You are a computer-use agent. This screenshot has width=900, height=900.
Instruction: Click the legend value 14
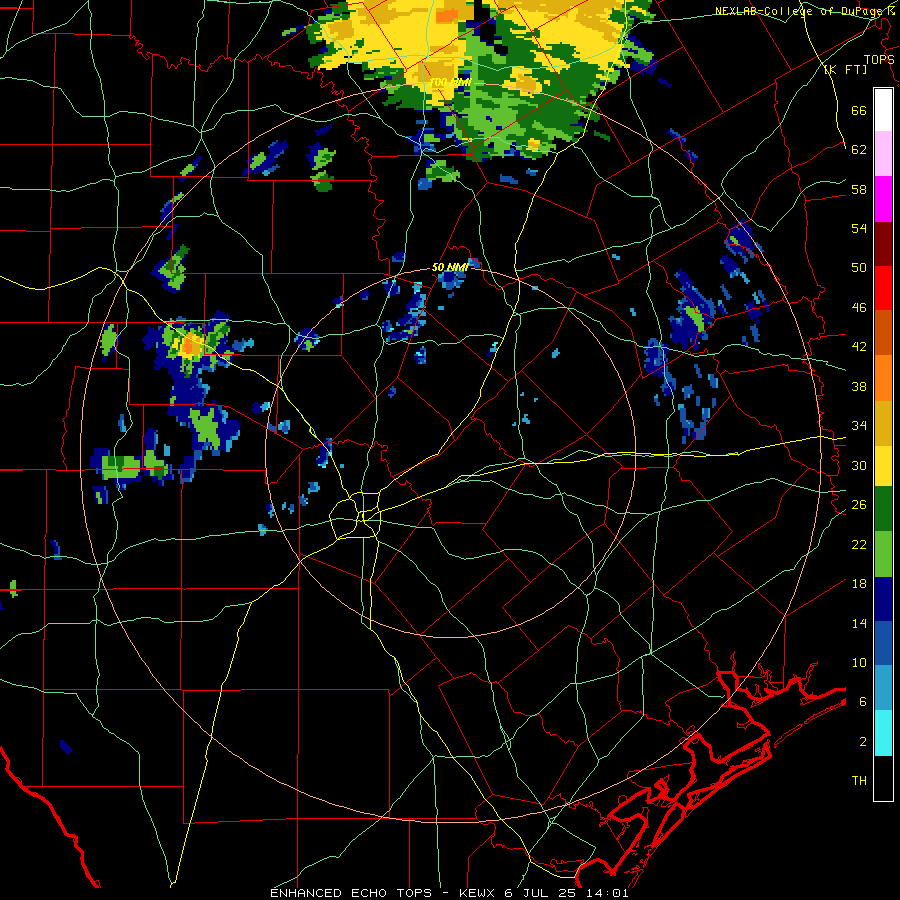coord(859,623)
